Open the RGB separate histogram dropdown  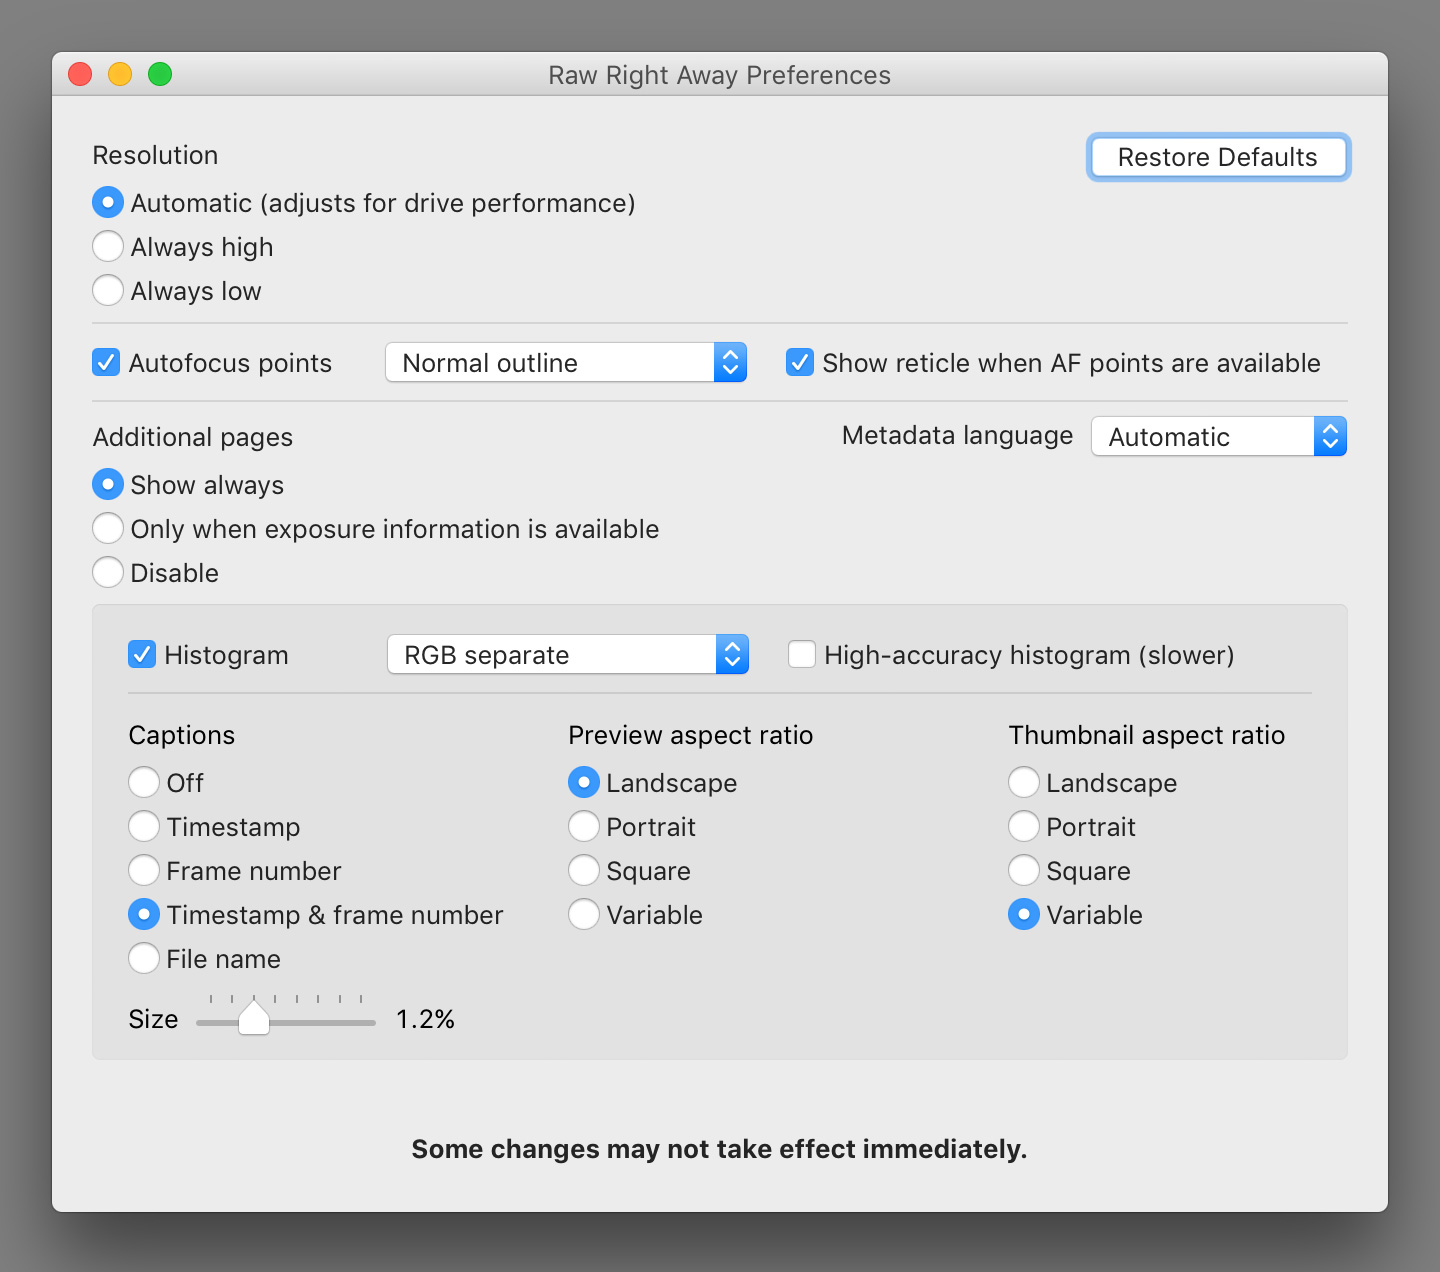[x=568, y=654]
